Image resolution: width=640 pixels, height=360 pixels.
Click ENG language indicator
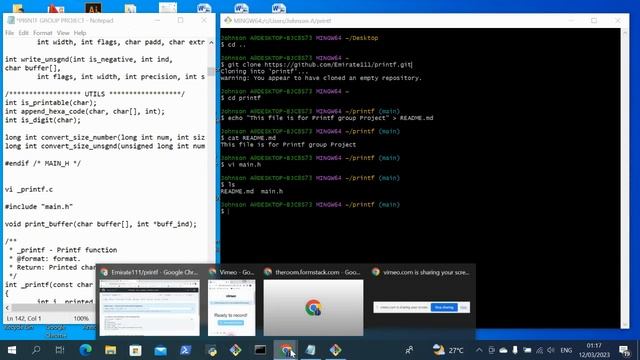[566, 350]
